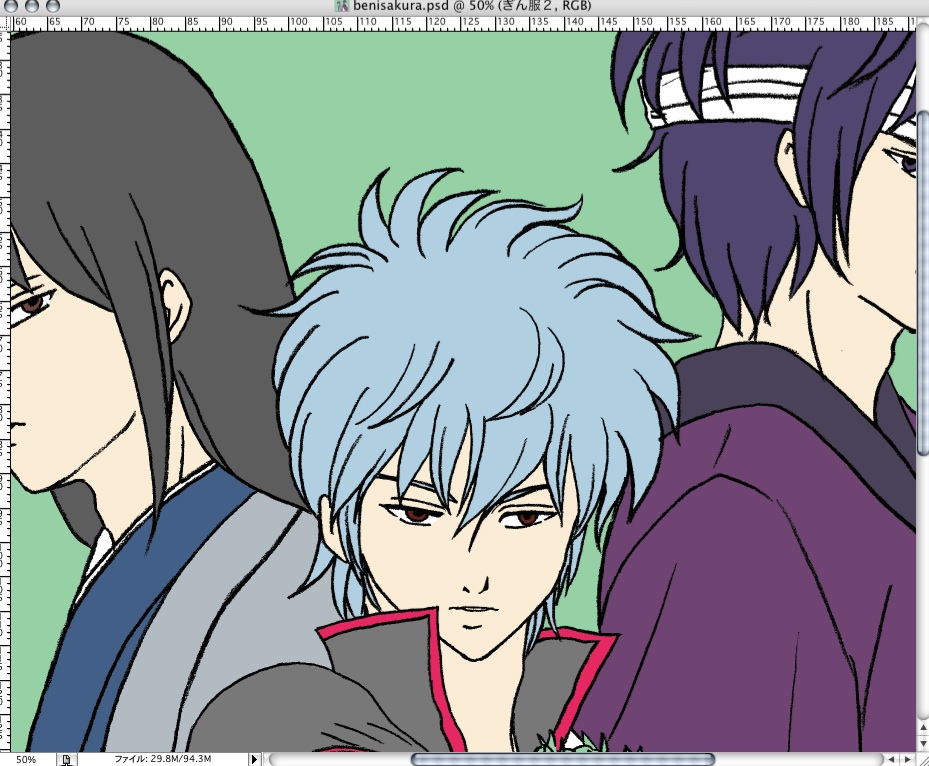Click the ruler origin corner box
The height and width of the screenshot is (766, 929).
5,23
